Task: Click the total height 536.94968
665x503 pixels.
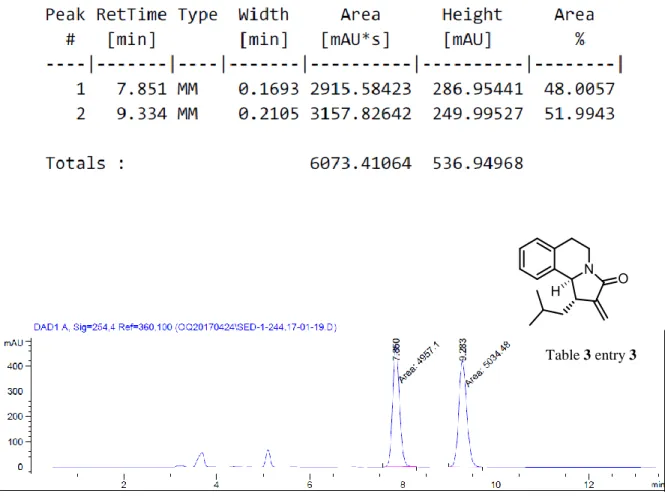Action: point(478,163)
